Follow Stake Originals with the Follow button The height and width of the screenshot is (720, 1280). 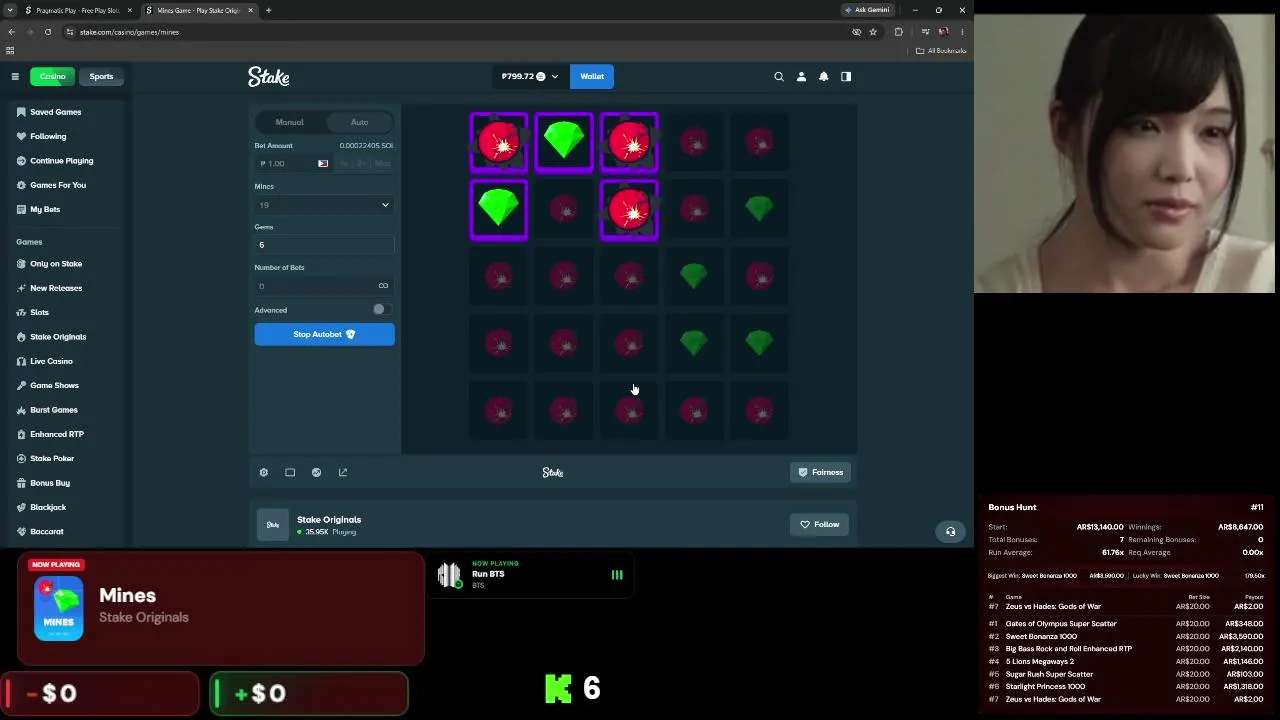coord(819,524)
